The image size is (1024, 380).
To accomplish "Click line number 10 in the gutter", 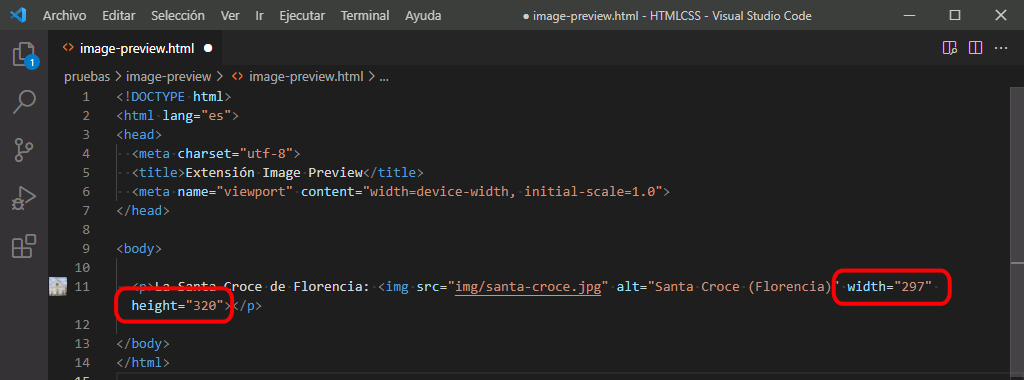I will click(x=83, y=268).
